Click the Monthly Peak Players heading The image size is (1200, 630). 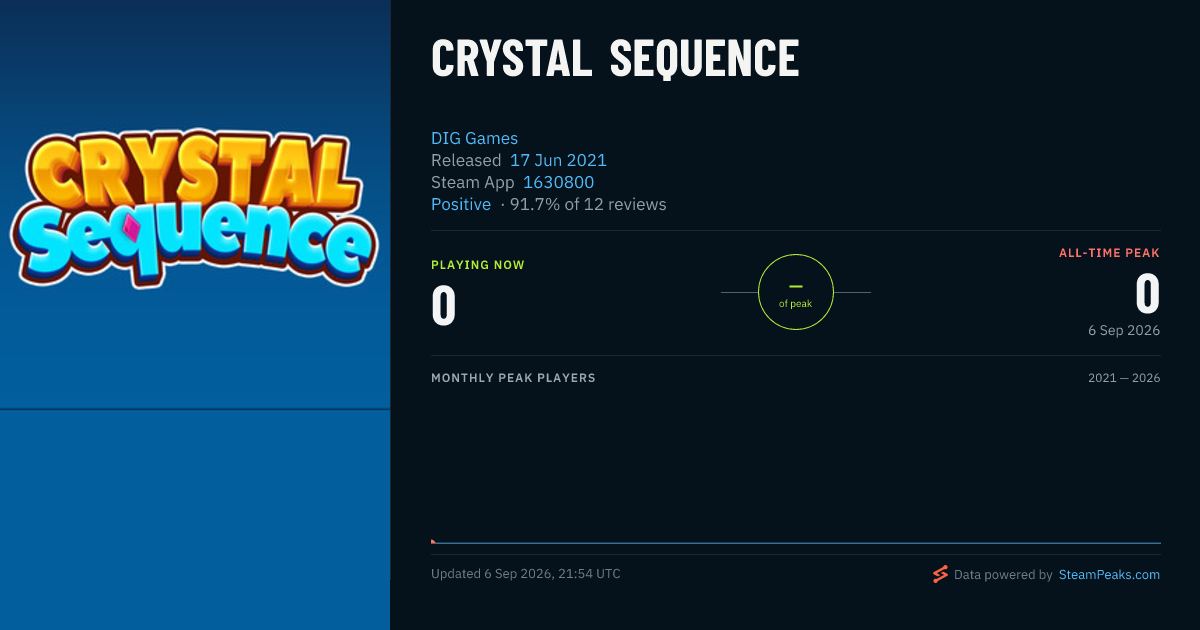tap(513, 378)
